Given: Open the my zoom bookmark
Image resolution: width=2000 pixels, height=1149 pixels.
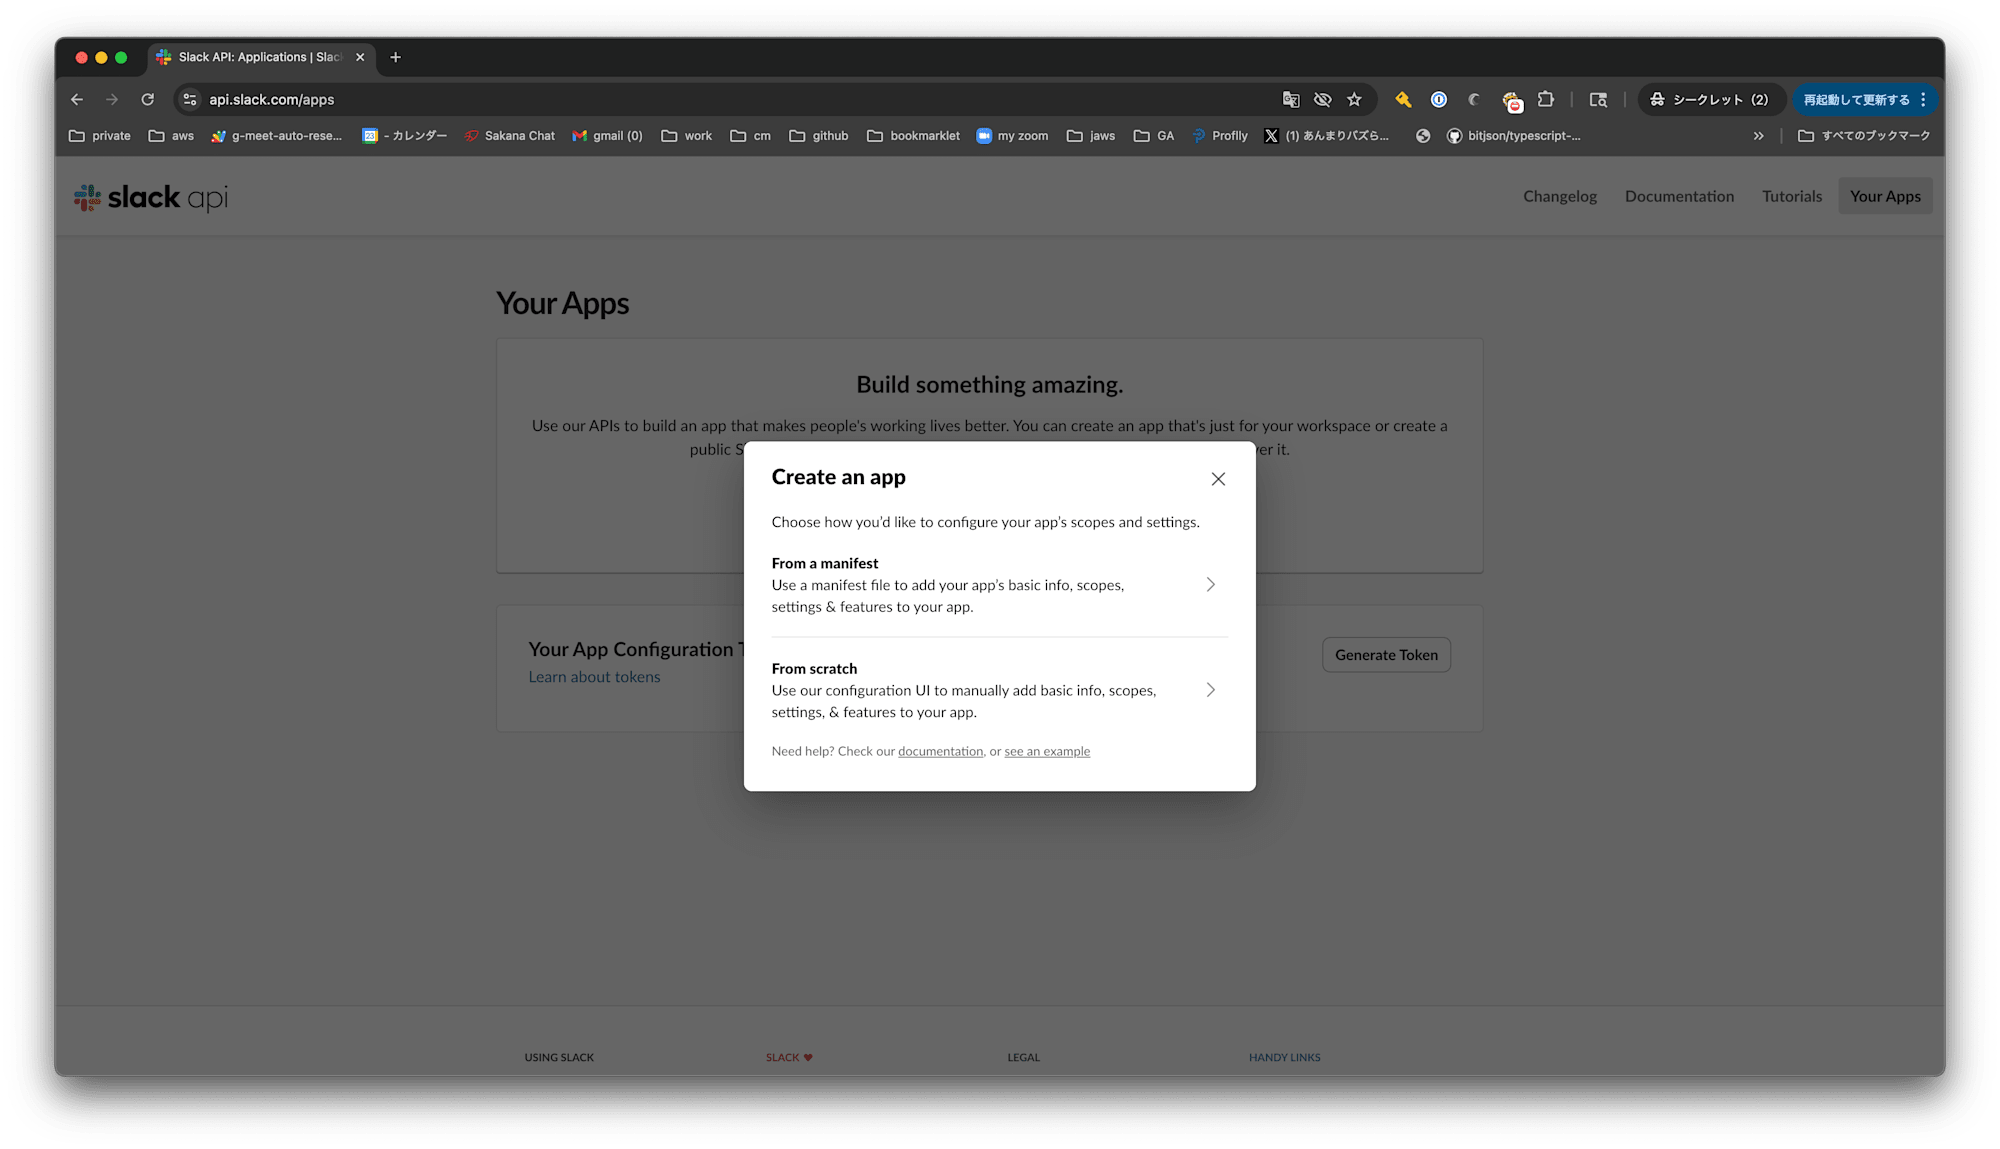Looking at the screenshot, I should tap(1013, 136).
